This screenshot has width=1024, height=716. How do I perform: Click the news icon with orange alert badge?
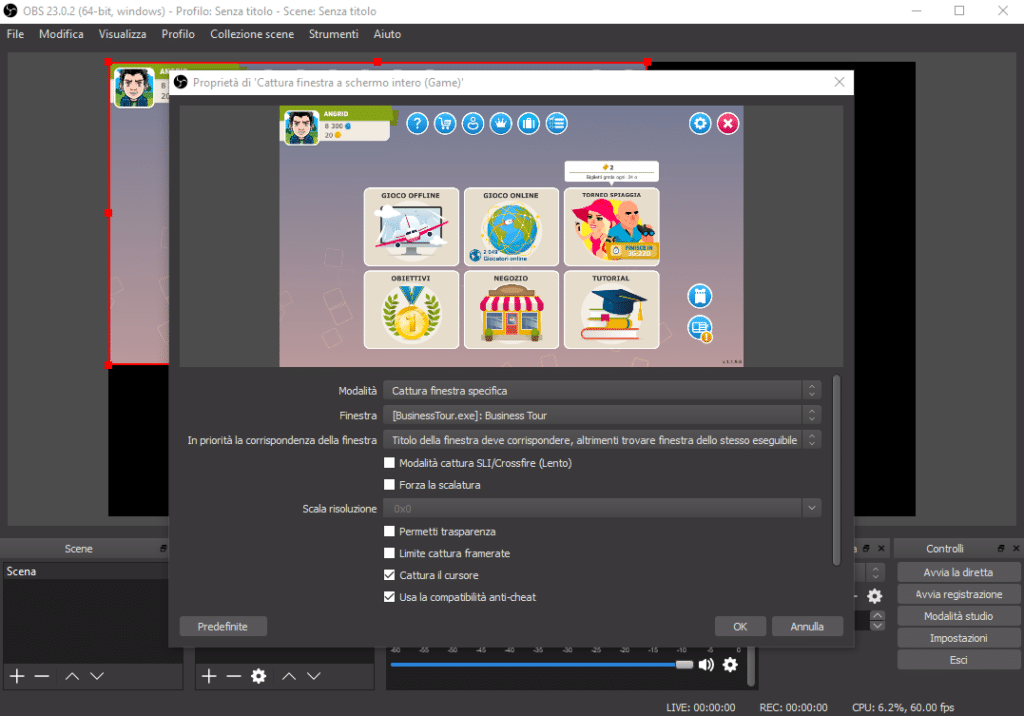700,328
